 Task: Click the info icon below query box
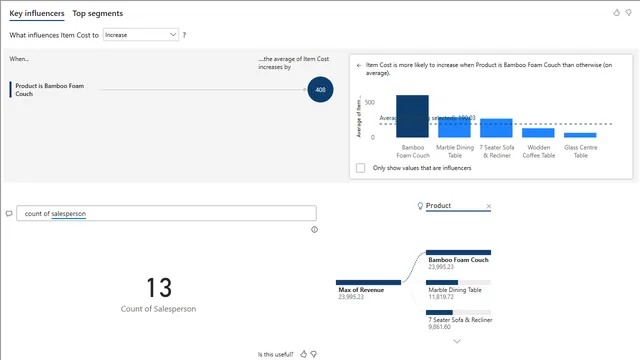tap(314, 229)
